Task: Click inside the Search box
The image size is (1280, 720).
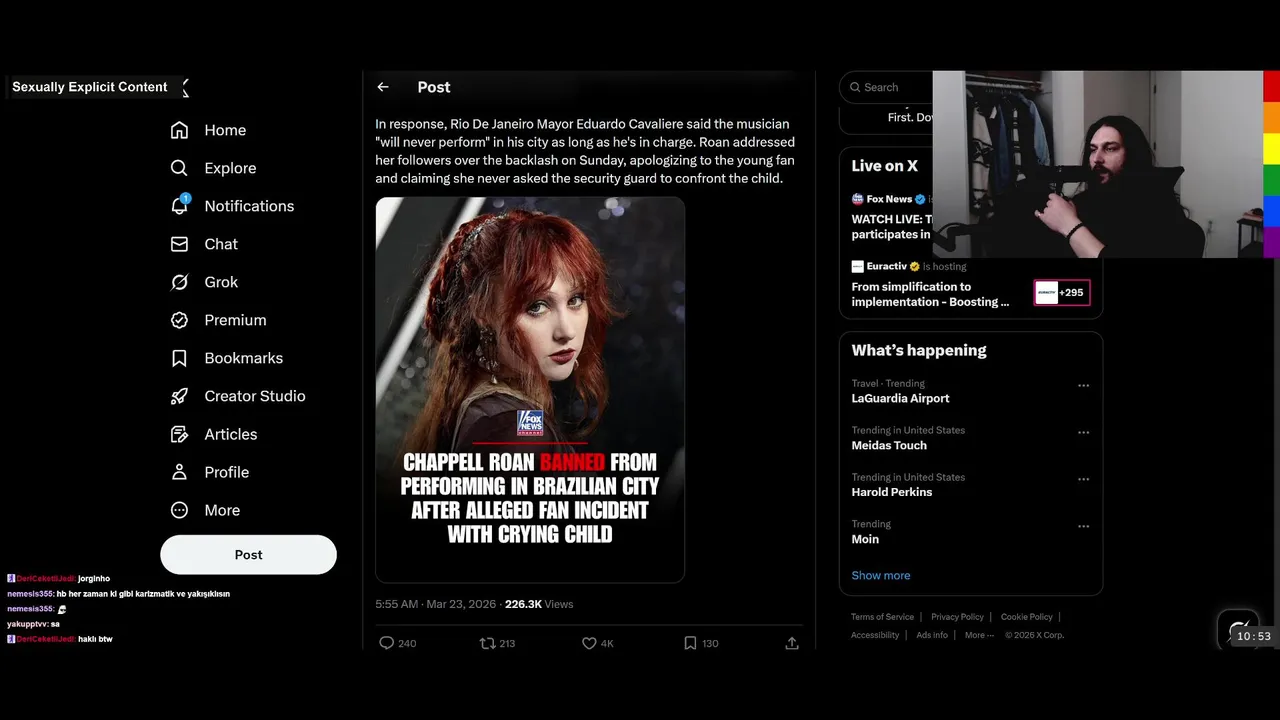Action: (x=887, y=87)
